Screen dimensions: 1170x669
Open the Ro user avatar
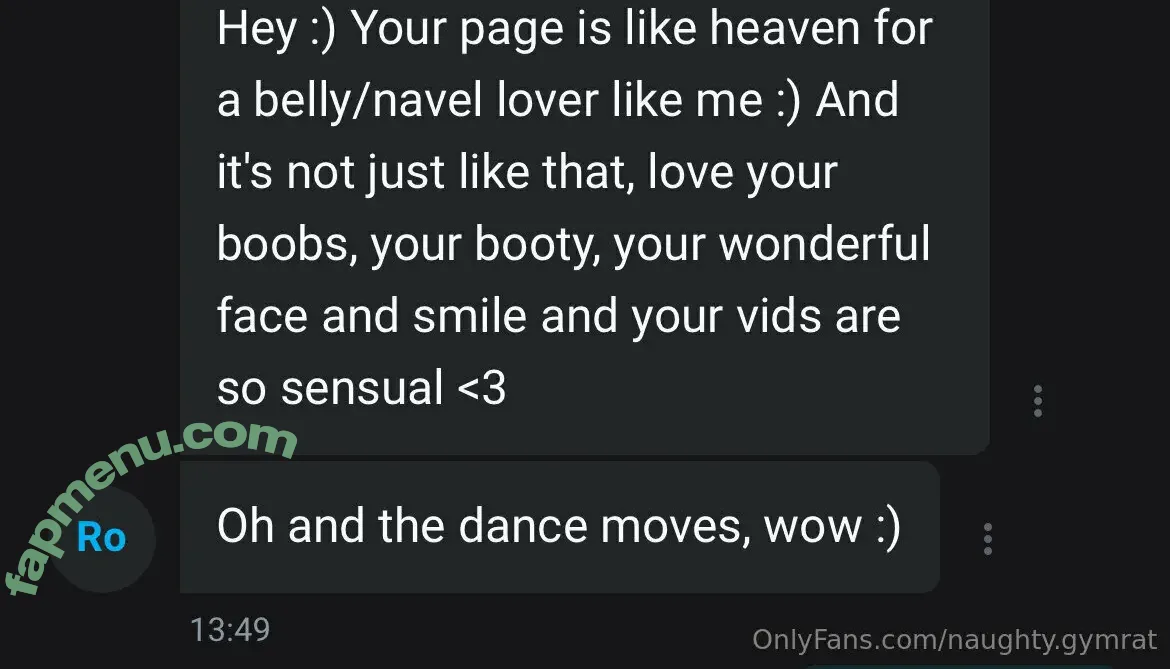tap(102, 539)
